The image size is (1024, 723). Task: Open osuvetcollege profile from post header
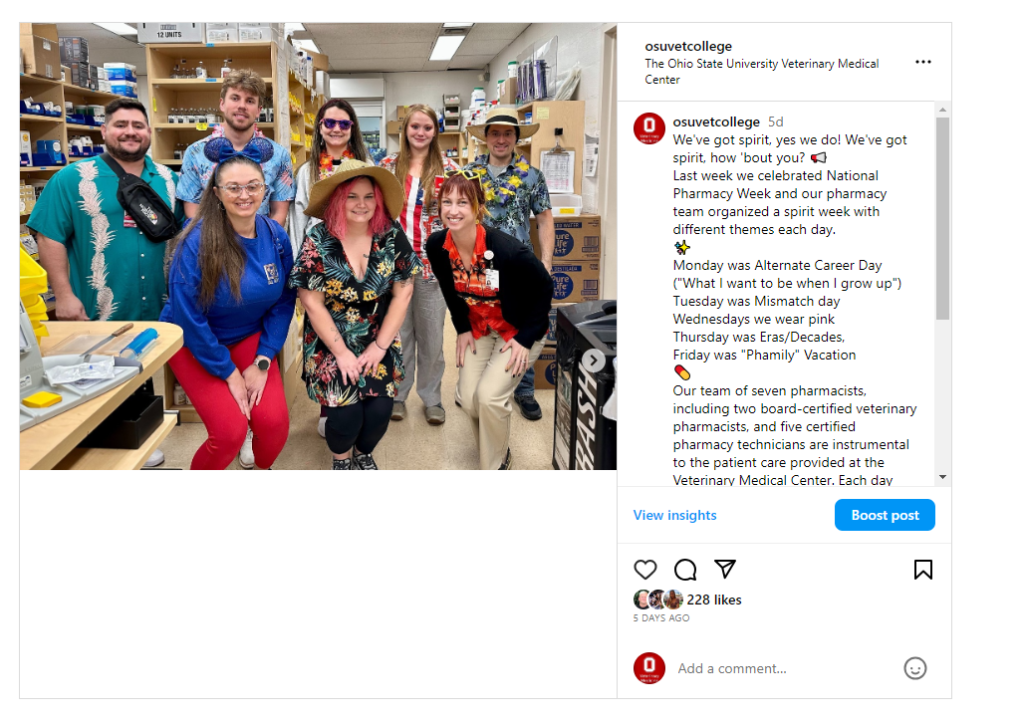pos(688,46)
